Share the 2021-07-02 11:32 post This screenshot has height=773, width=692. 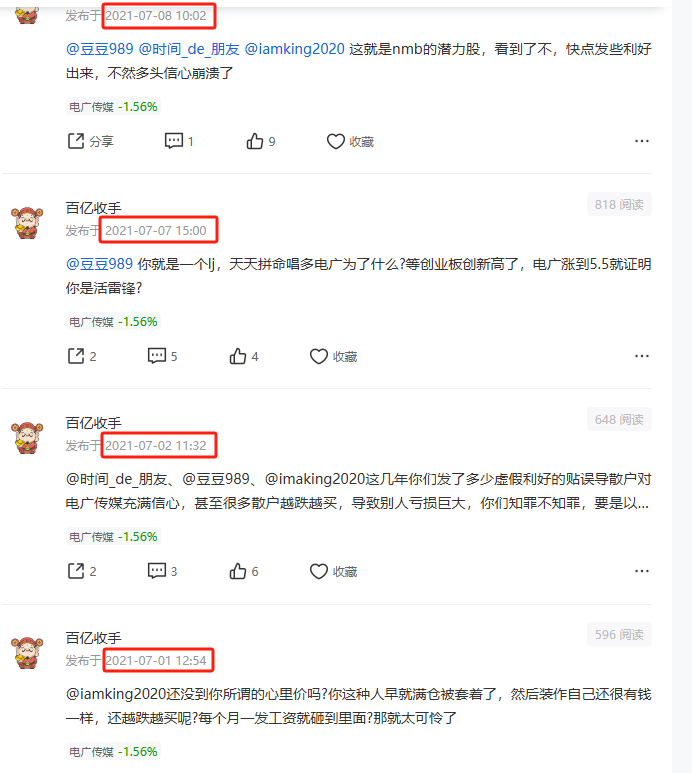tap(82, 571)
